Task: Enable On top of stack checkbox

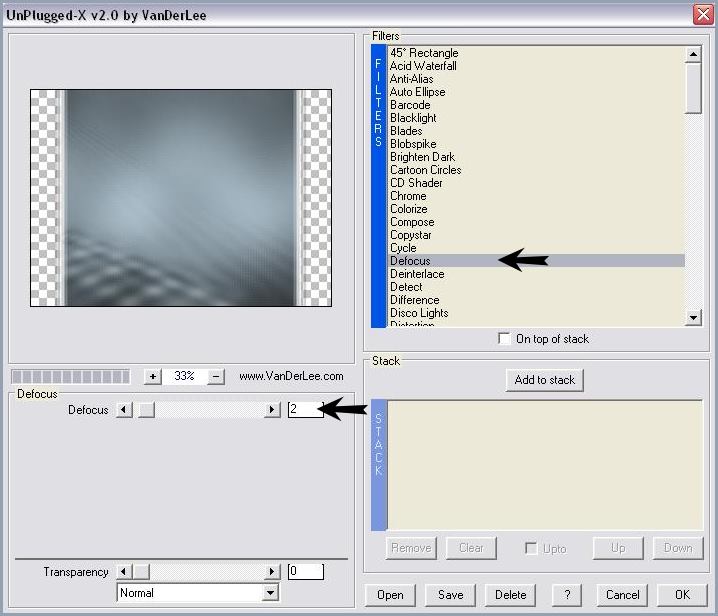Action: click(504, 339)
